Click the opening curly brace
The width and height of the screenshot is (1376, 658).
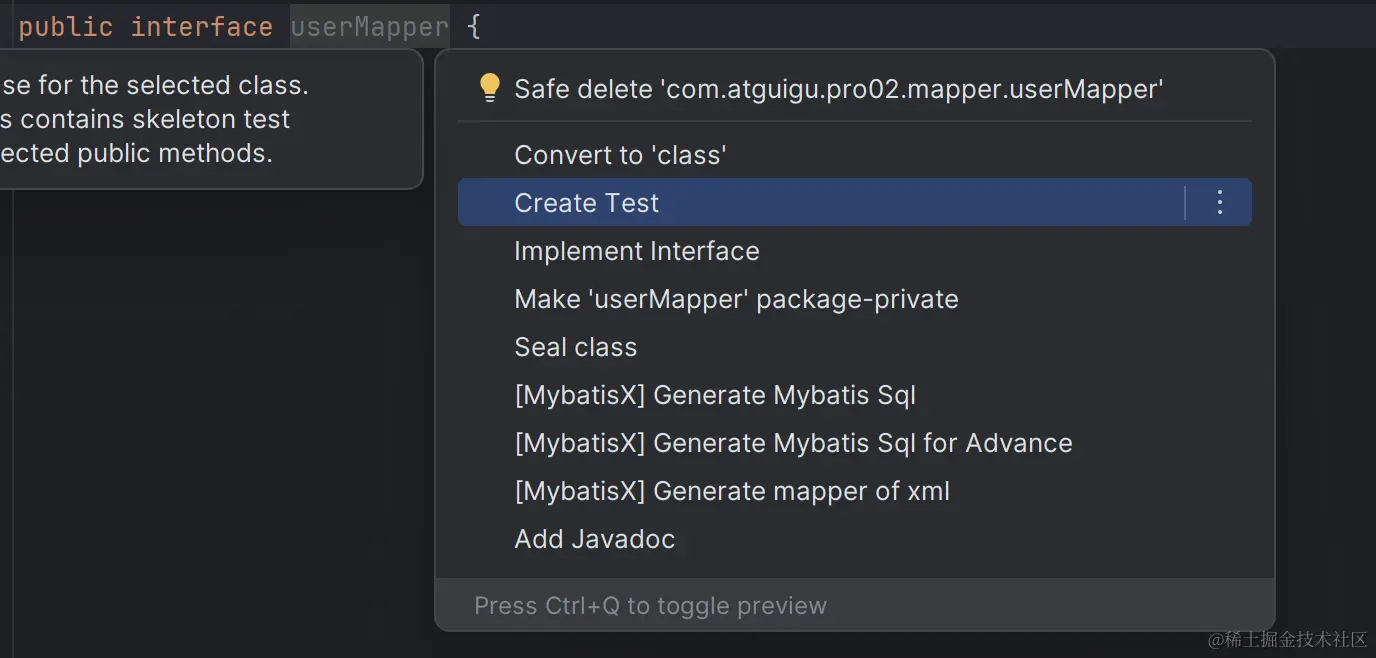coord(474,27)
